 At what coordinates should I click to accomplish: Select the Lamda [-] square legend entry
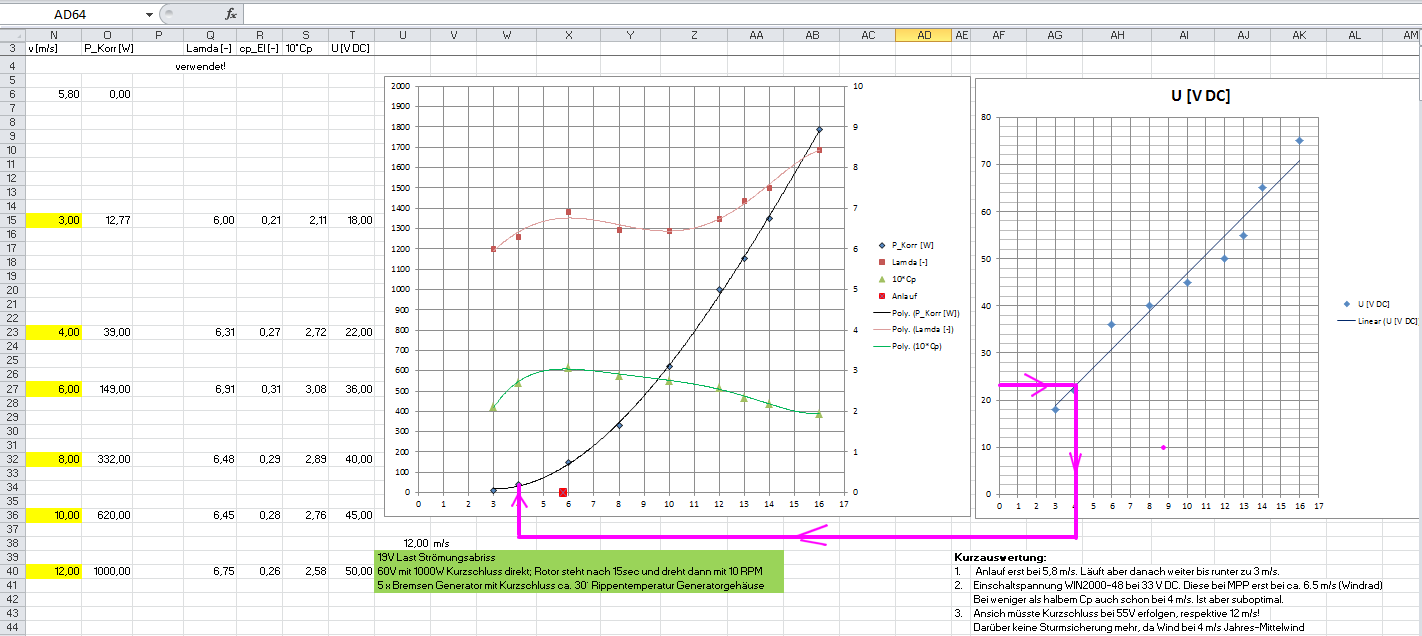[911, 262]
